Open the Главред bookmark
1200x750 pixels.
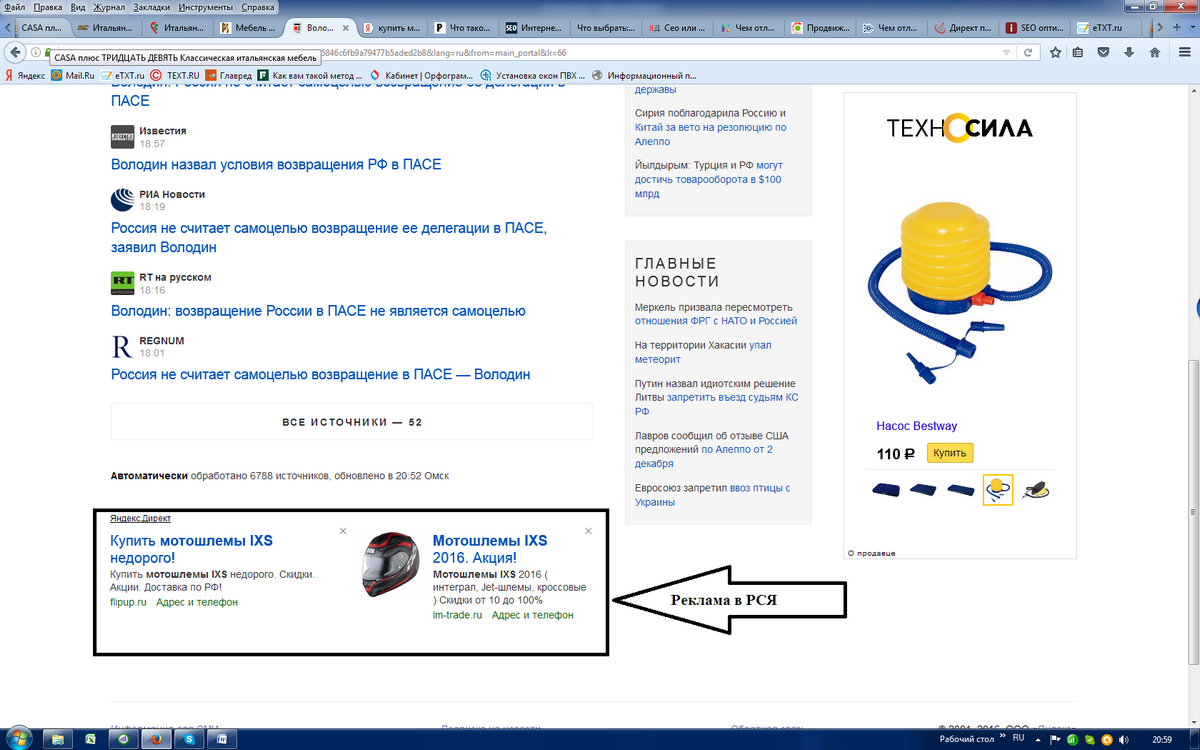[228, 75]
